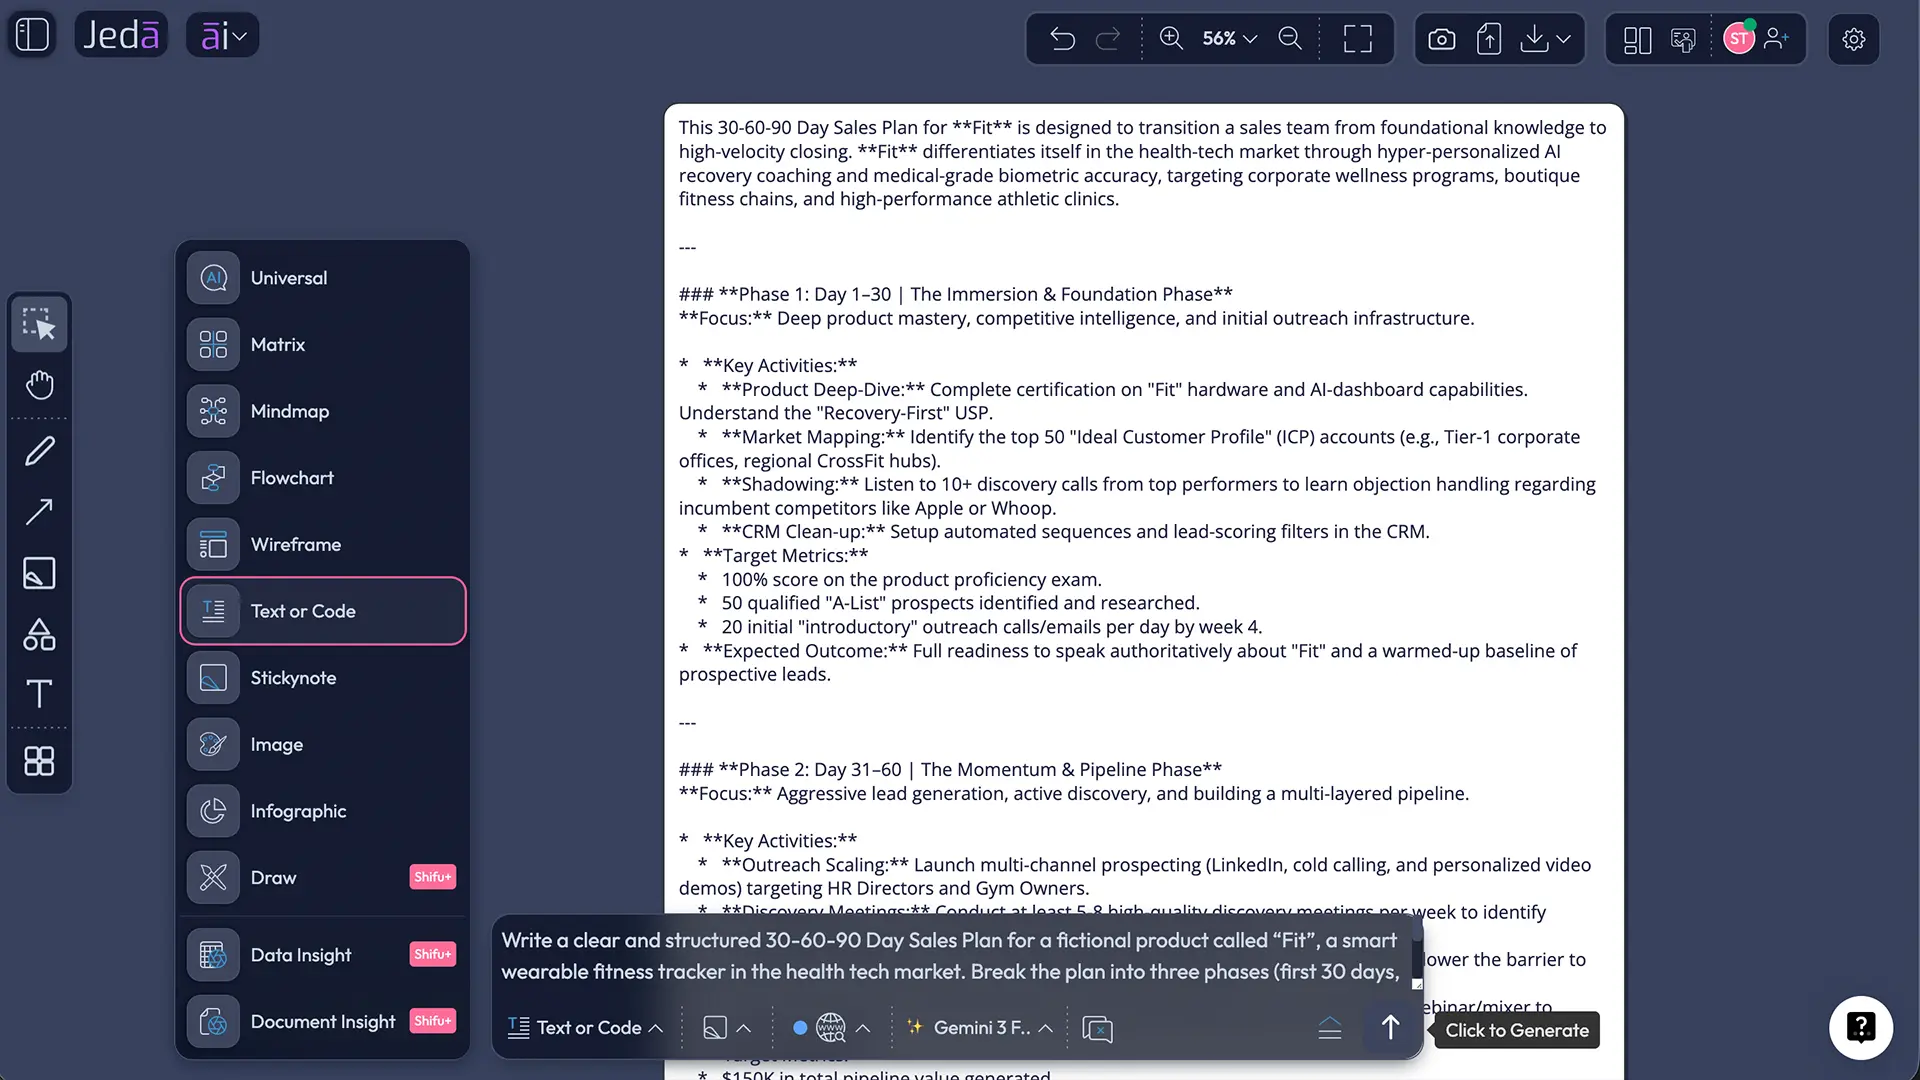Click the up-arrow generate button
Image resolution: width=1920 pixels, height=1080 pixels.
(x=1390, y=1028)
